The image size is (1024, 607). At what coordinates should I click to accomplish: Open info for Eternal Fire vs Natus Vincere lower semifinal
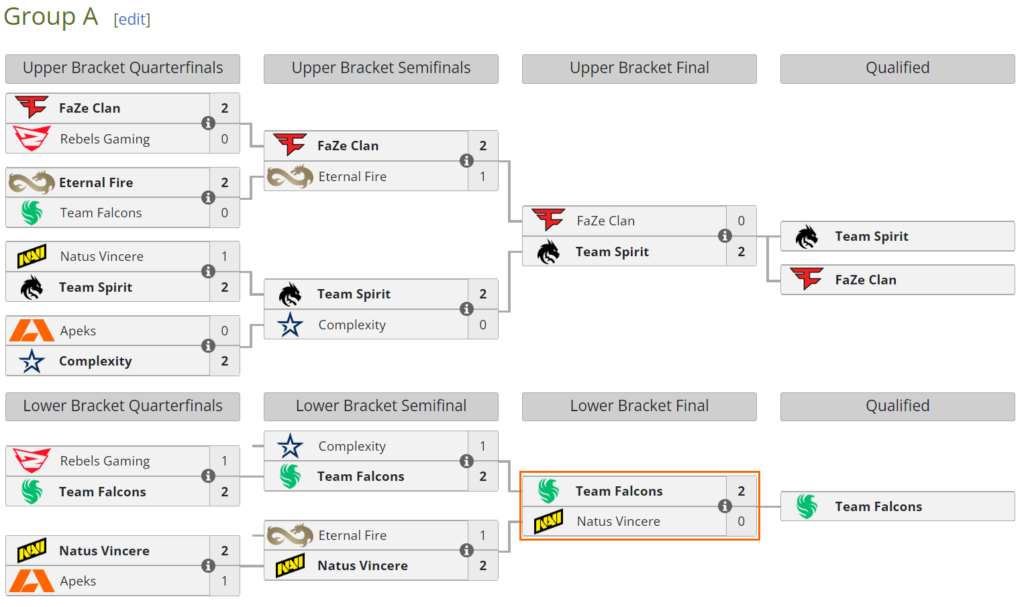(x=466, y=550)
